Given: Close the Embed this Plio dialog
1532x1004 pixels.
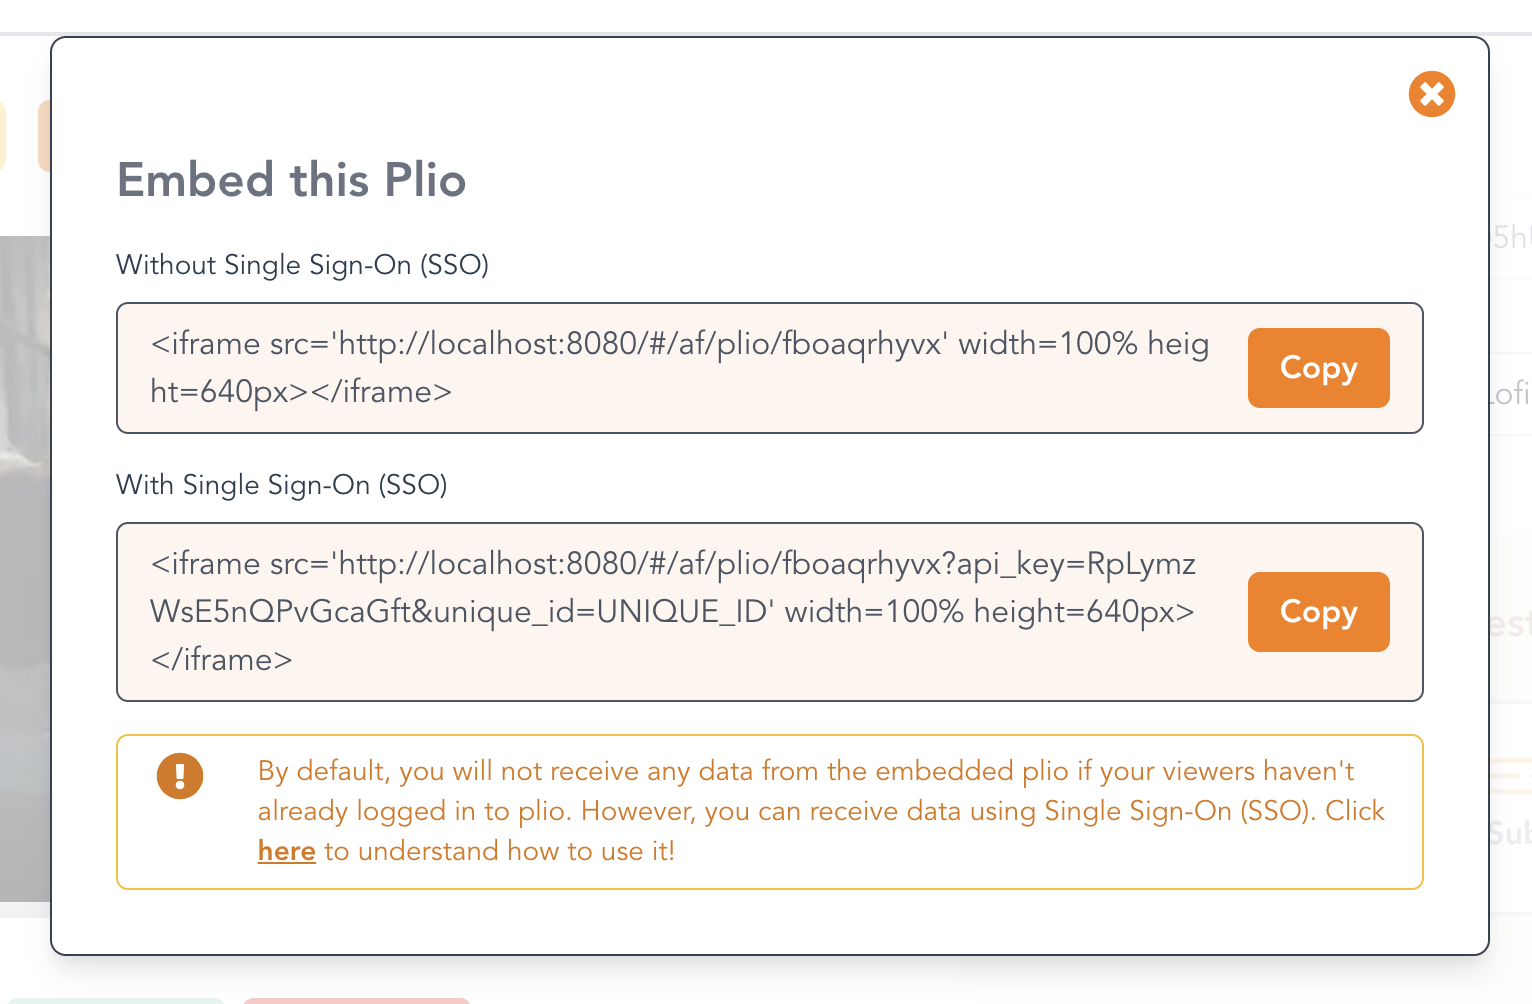Looking at the screenshot, I should point(1432,94).
